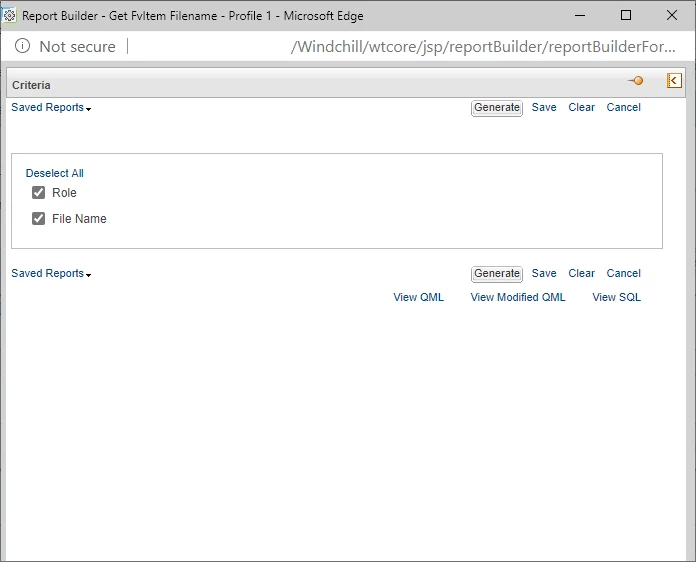Minimize the Edge window

click(x=580, y=16)
